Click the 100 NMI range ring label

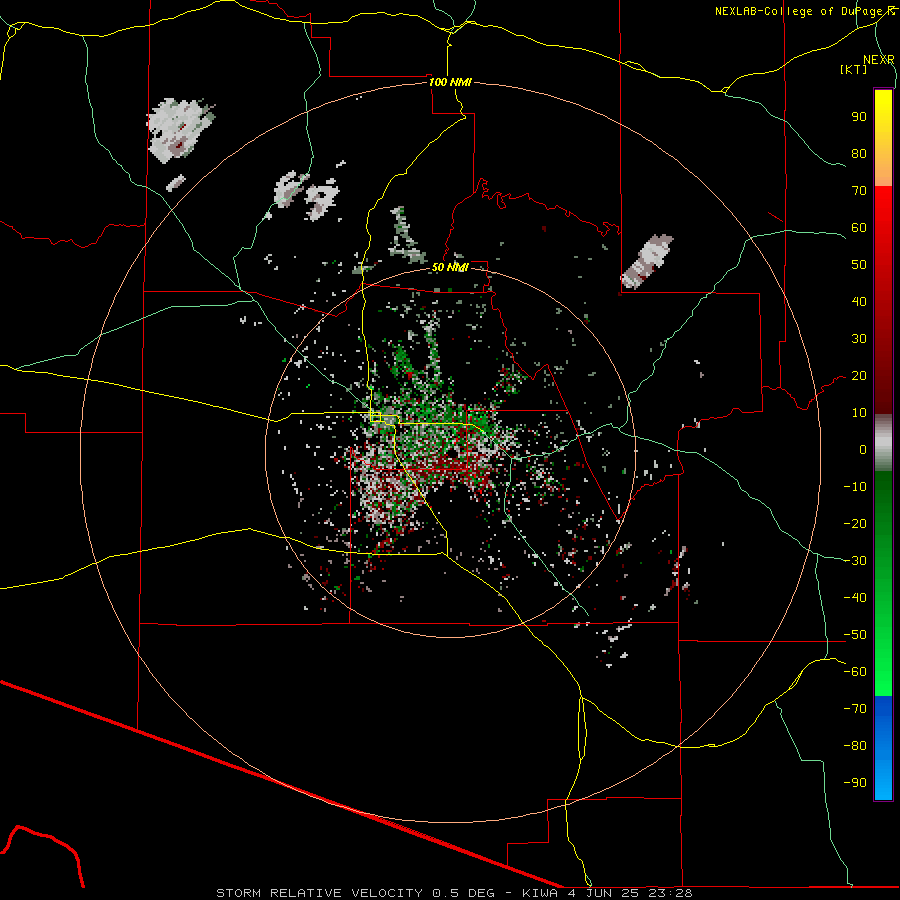point(450,82)
